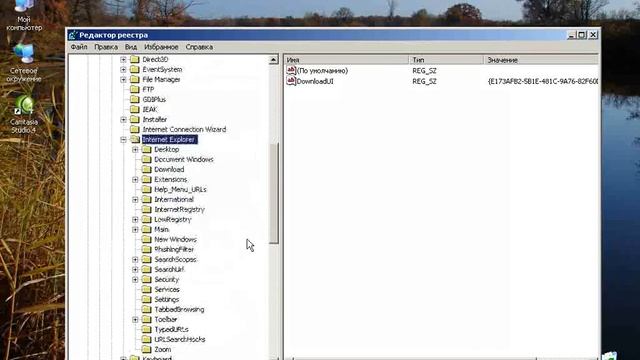Click the URLSearchHooks folder icon
640x360 pixels.
pyautogui.click(x=147, y=339)
